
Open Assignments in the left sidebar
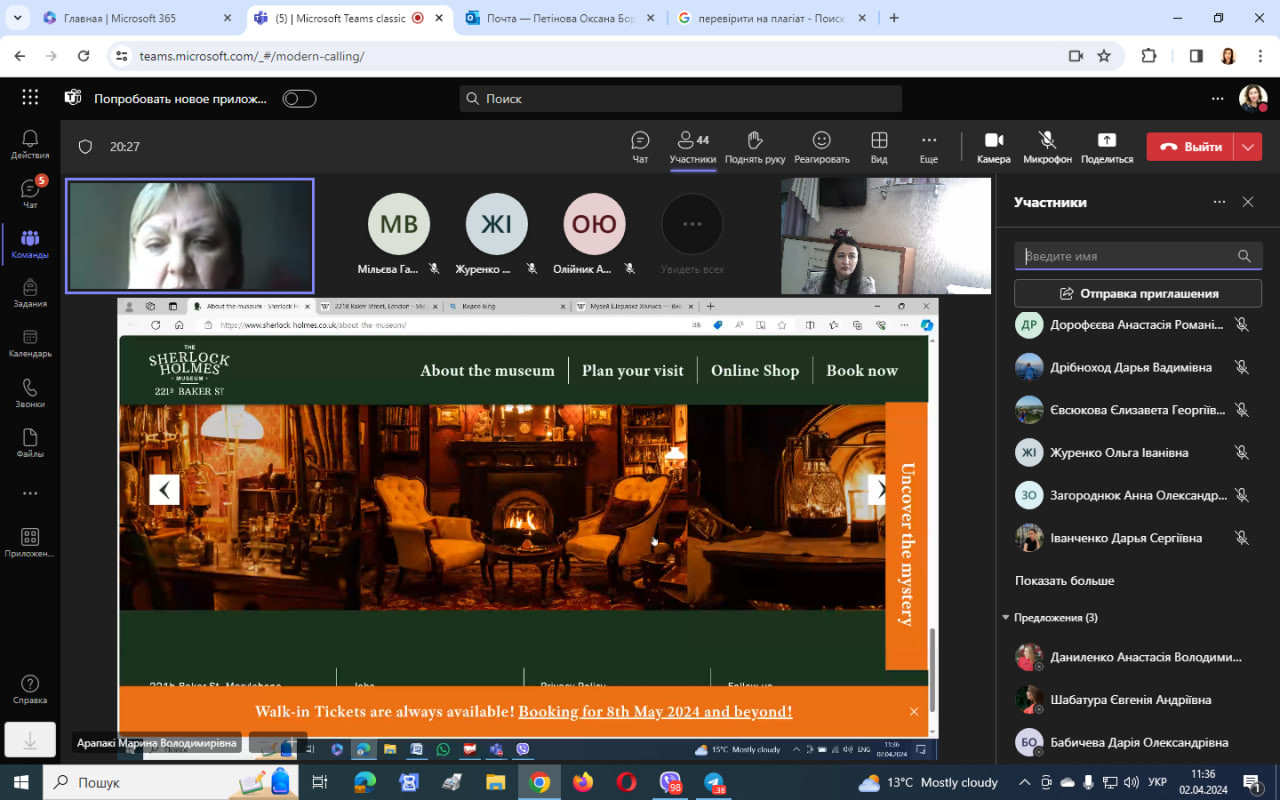click(x=30, y=293)
